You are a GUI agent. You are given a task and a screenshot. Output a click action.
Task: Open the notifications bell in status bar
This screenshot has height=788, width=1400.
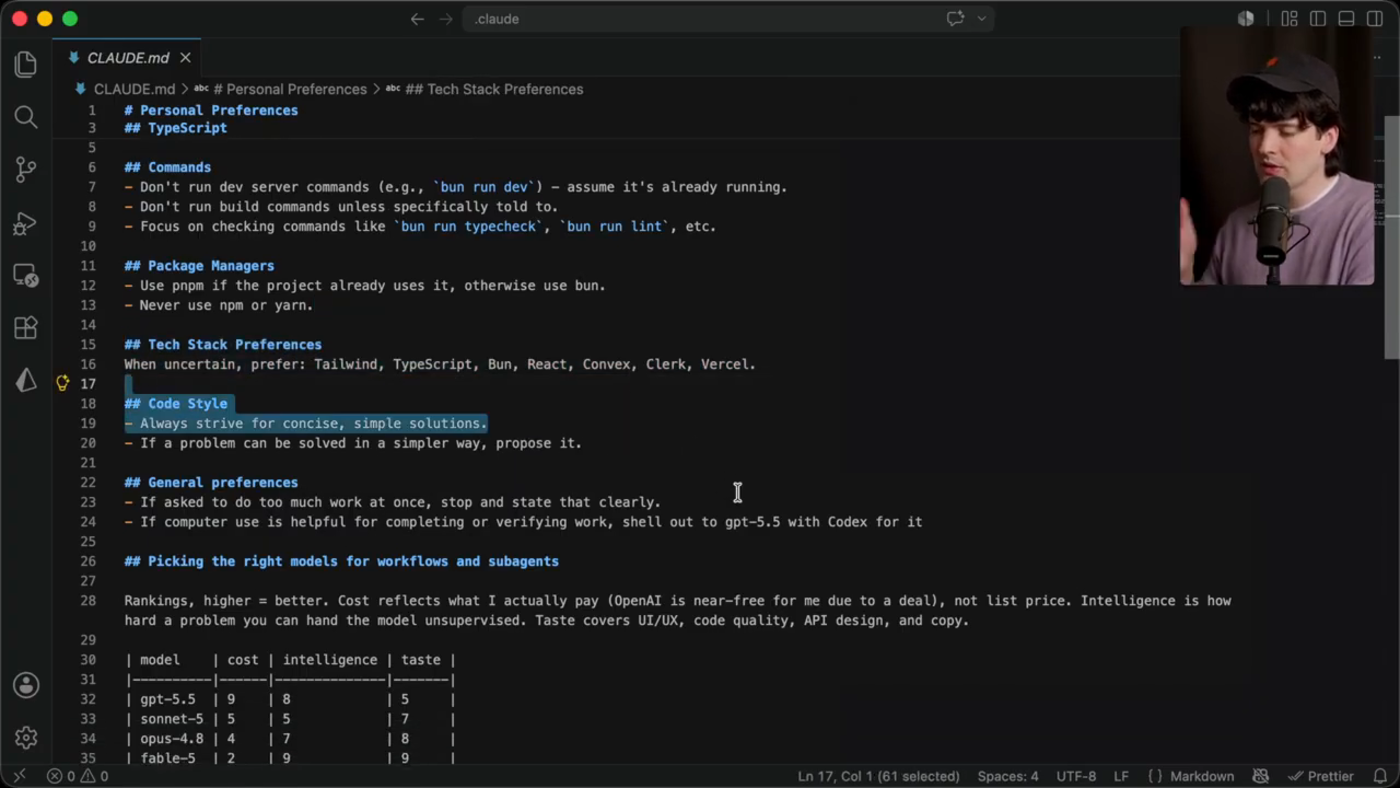click(1380, 776)
